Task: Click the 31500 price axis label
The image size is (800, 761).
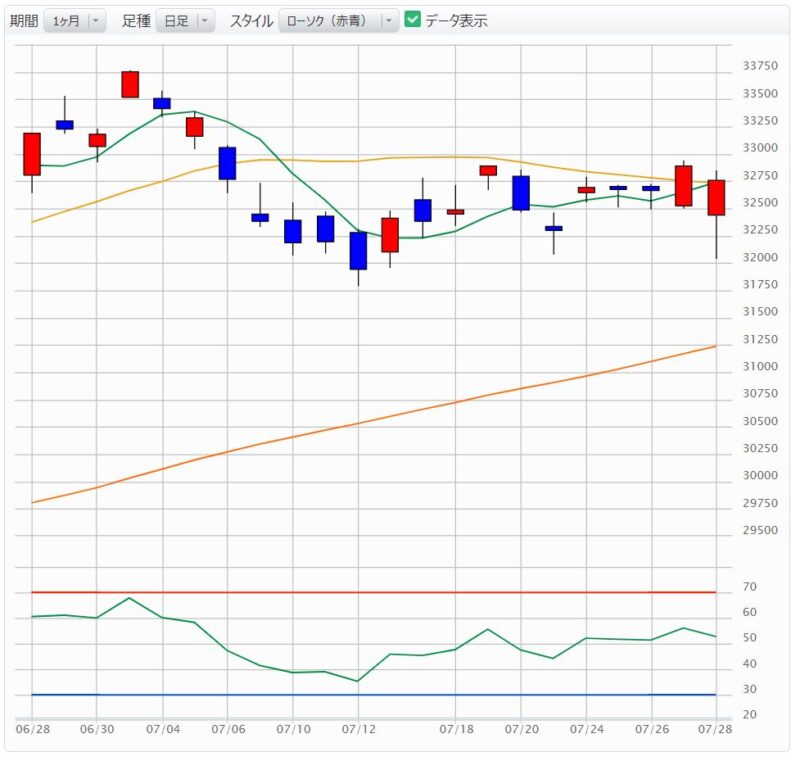Action: (760, 312)
